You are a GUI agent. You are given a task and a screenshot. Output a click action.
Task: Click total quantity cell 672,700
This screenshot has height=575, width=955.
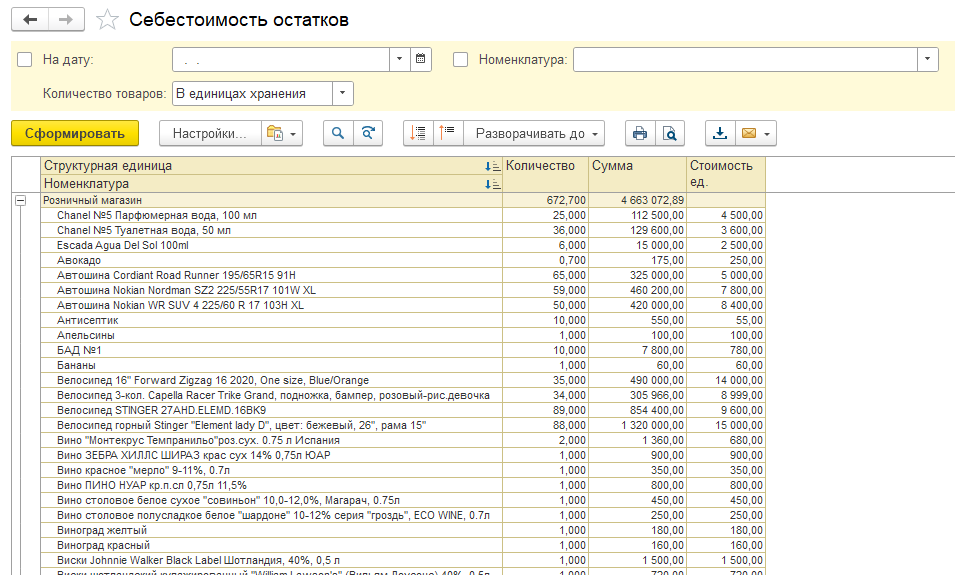tap(546, 200)
